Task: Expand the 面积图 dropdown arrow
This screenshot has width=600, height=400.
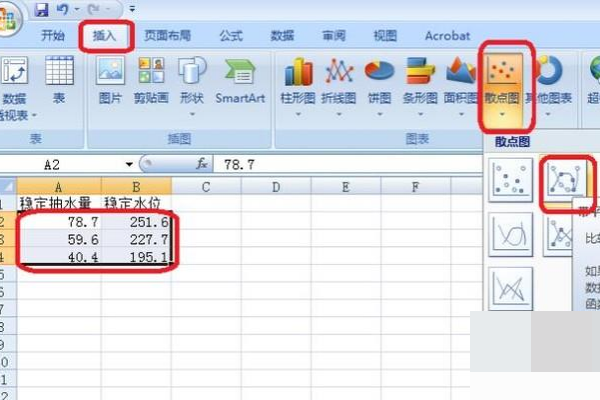Action: pos(461,114)
